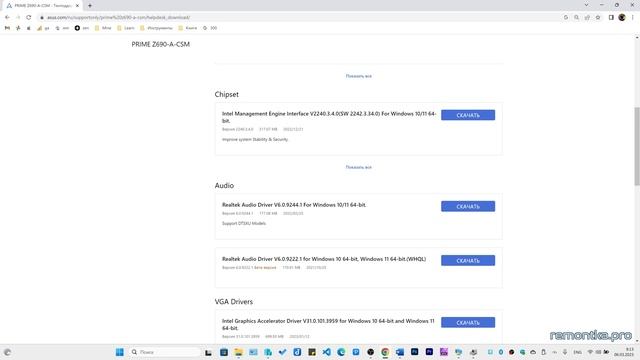Open Task View on taskbar
The image size is (640, 360).
(208, 352)
